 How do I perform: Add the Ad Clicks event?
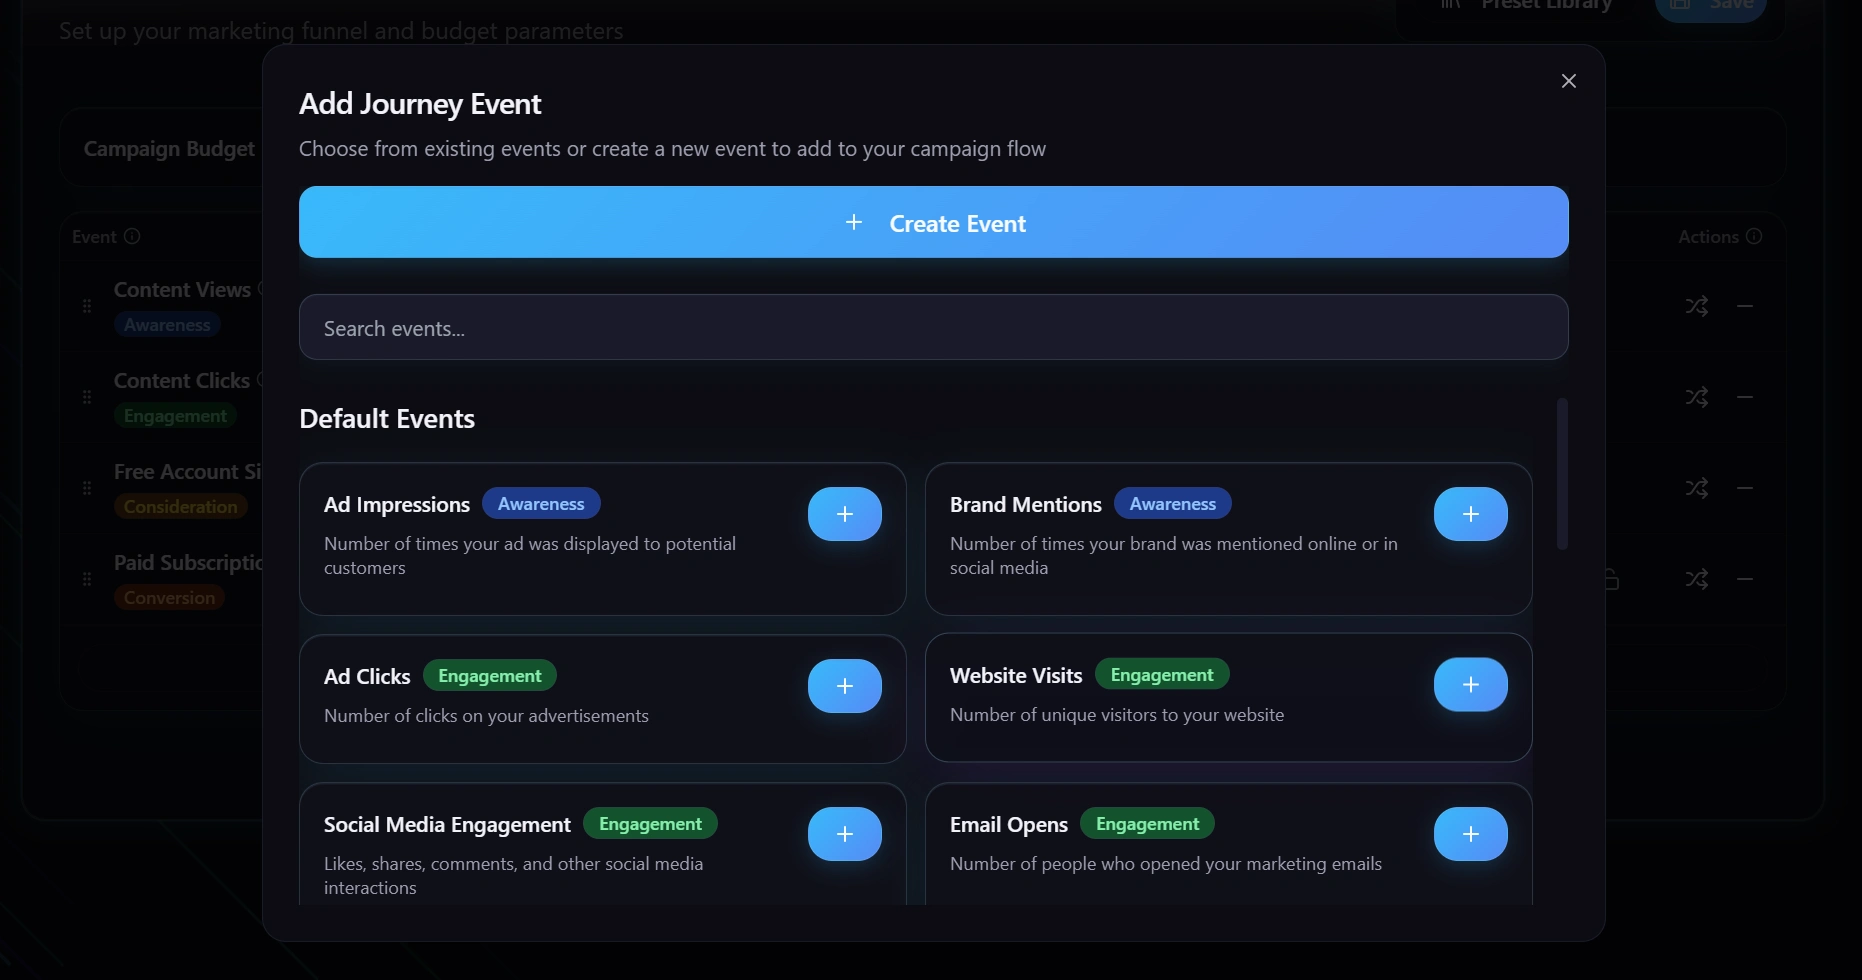[x=844, y=686]
